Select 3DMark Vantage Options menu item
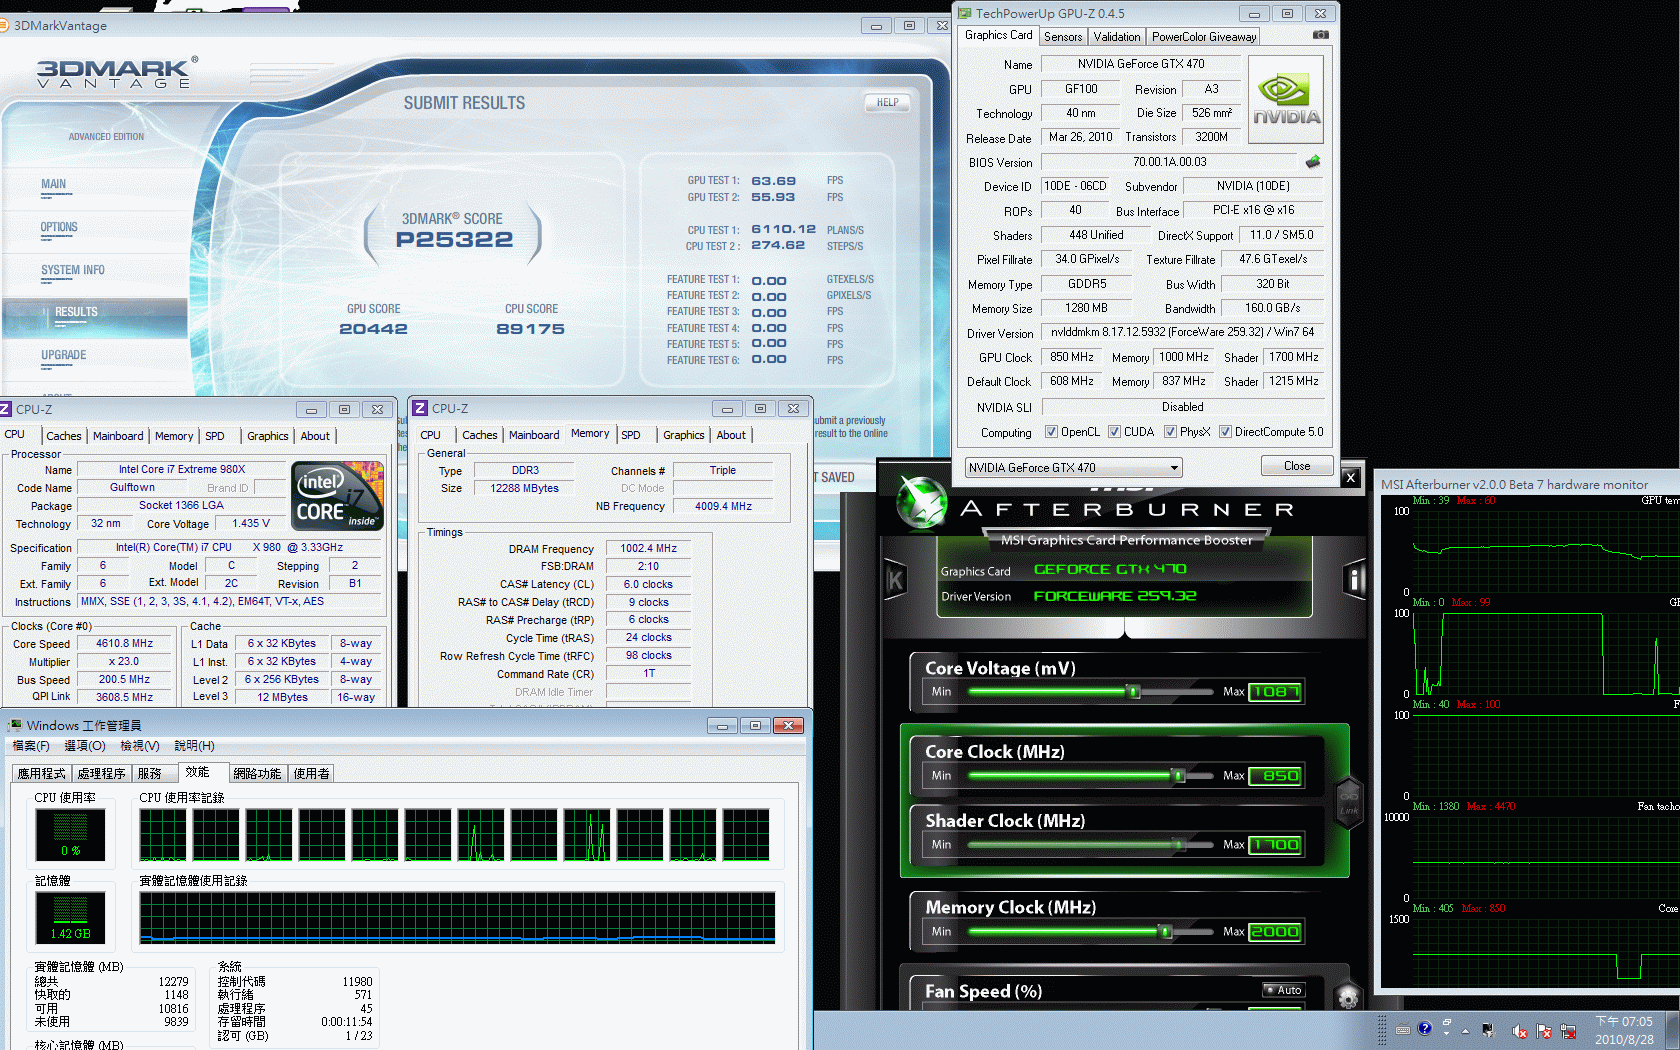This screenshot has width=1680, height=1050. (59, 227)
